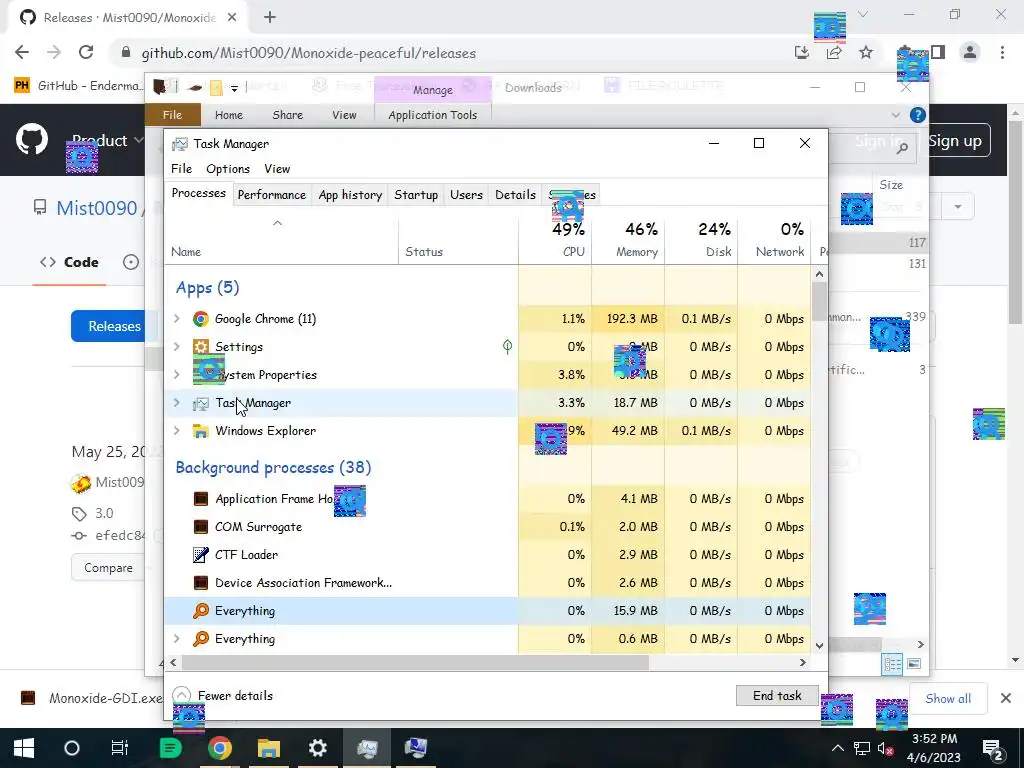
Task: Click the GitHub Sign up button
Action: click(x=955, y=140)
